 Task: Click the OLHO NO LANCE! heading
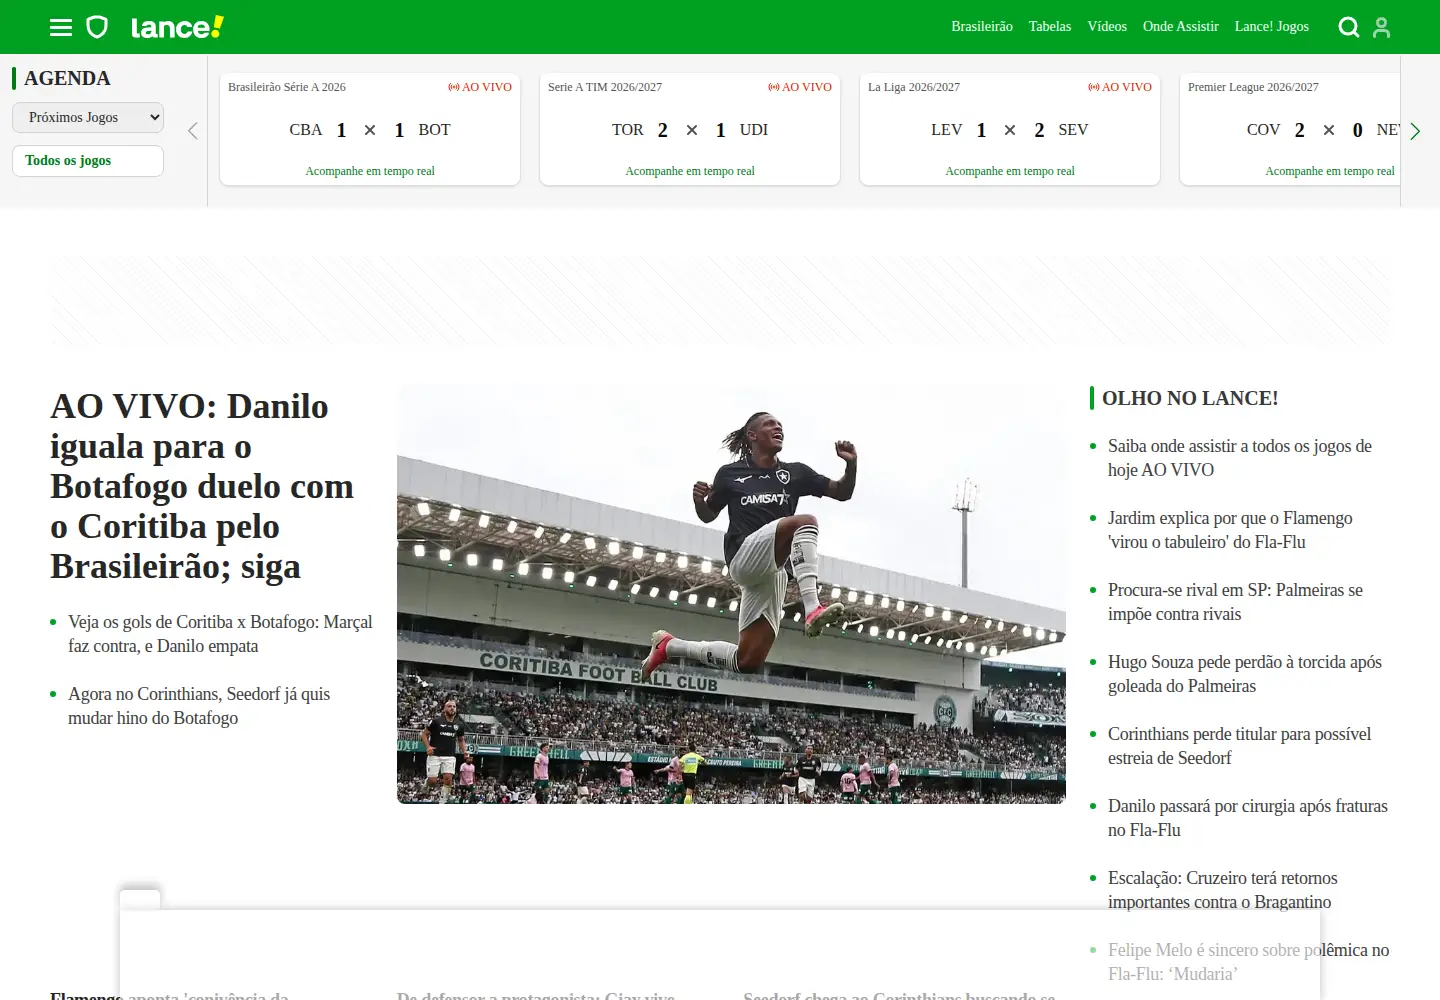click(1190, 398)
